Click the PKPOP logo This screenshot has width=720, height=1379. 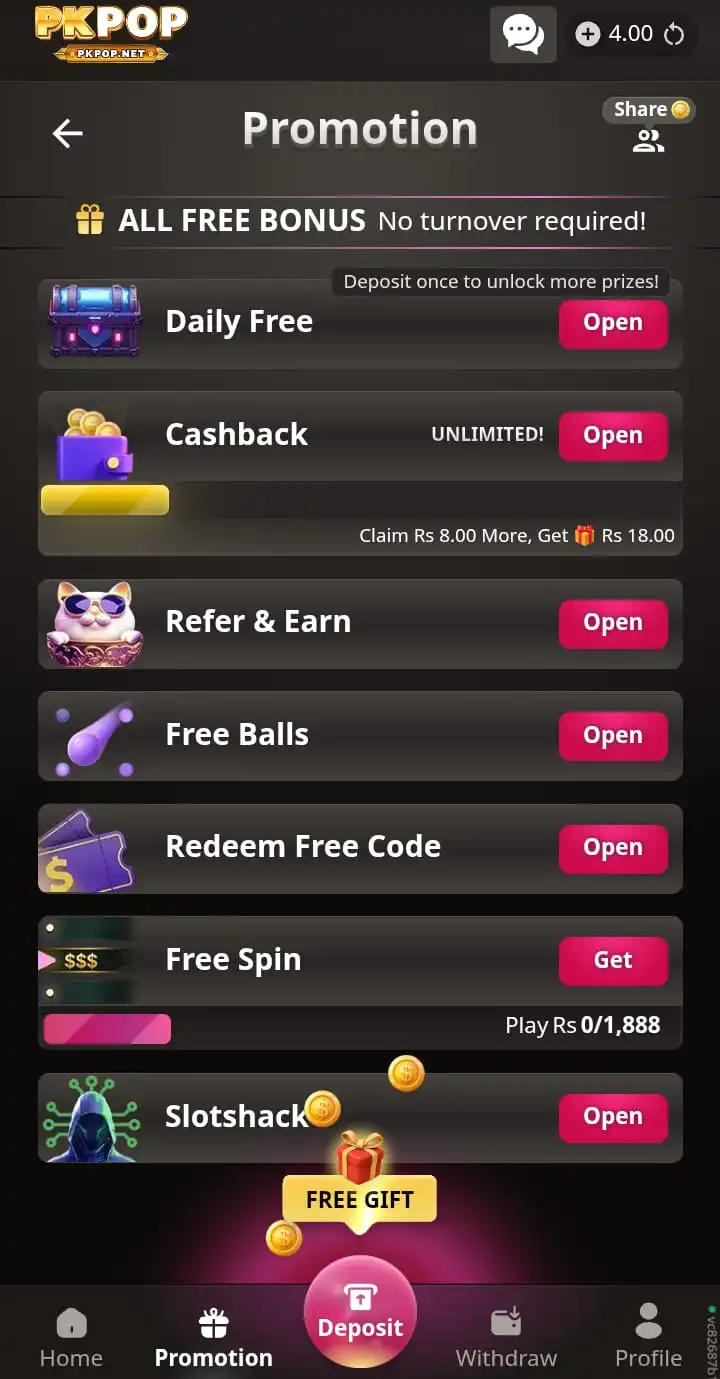pyautogui.click(x=111, y=33)
